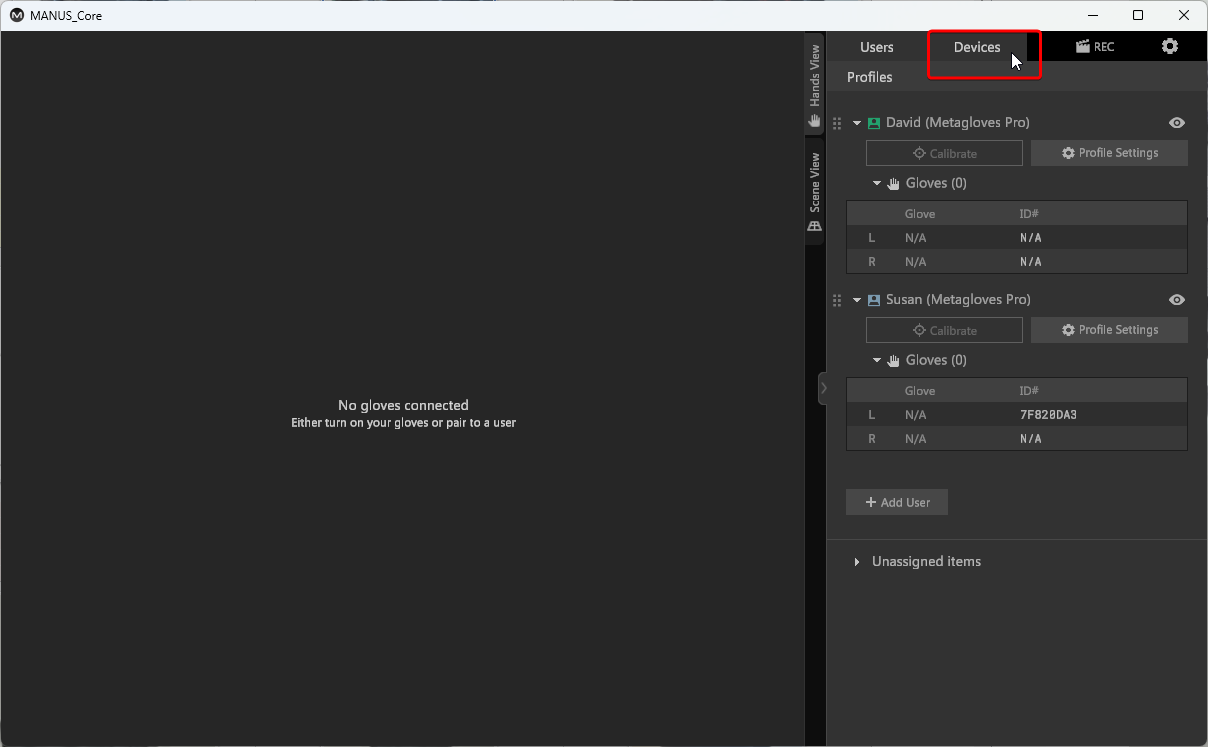Switch to the Users tab
This screenshot has height=747, width=1208.
click(877, 47)
